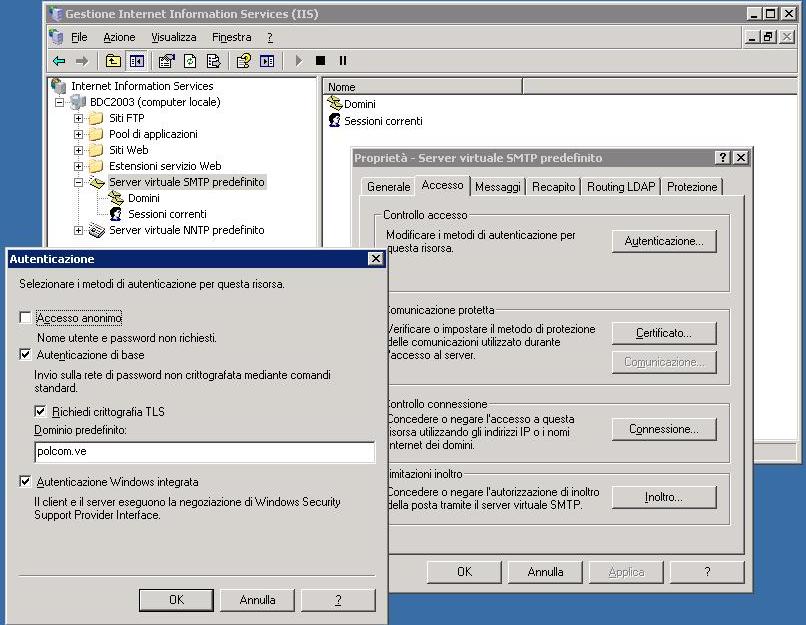Click the BDC2003 computer icon in tree
The image size is (806, 625).
(x=78, y=102)
